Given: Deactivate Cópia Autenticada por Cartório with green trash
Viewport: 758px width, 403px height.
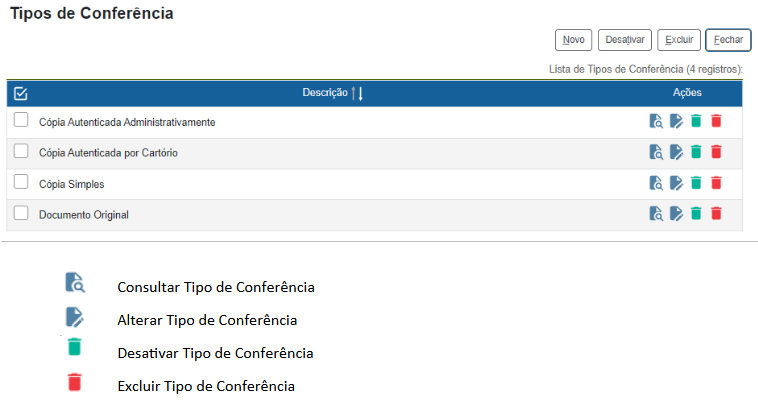Looking at the screenshot, I should pyautogui.click(x=696, y=152).
